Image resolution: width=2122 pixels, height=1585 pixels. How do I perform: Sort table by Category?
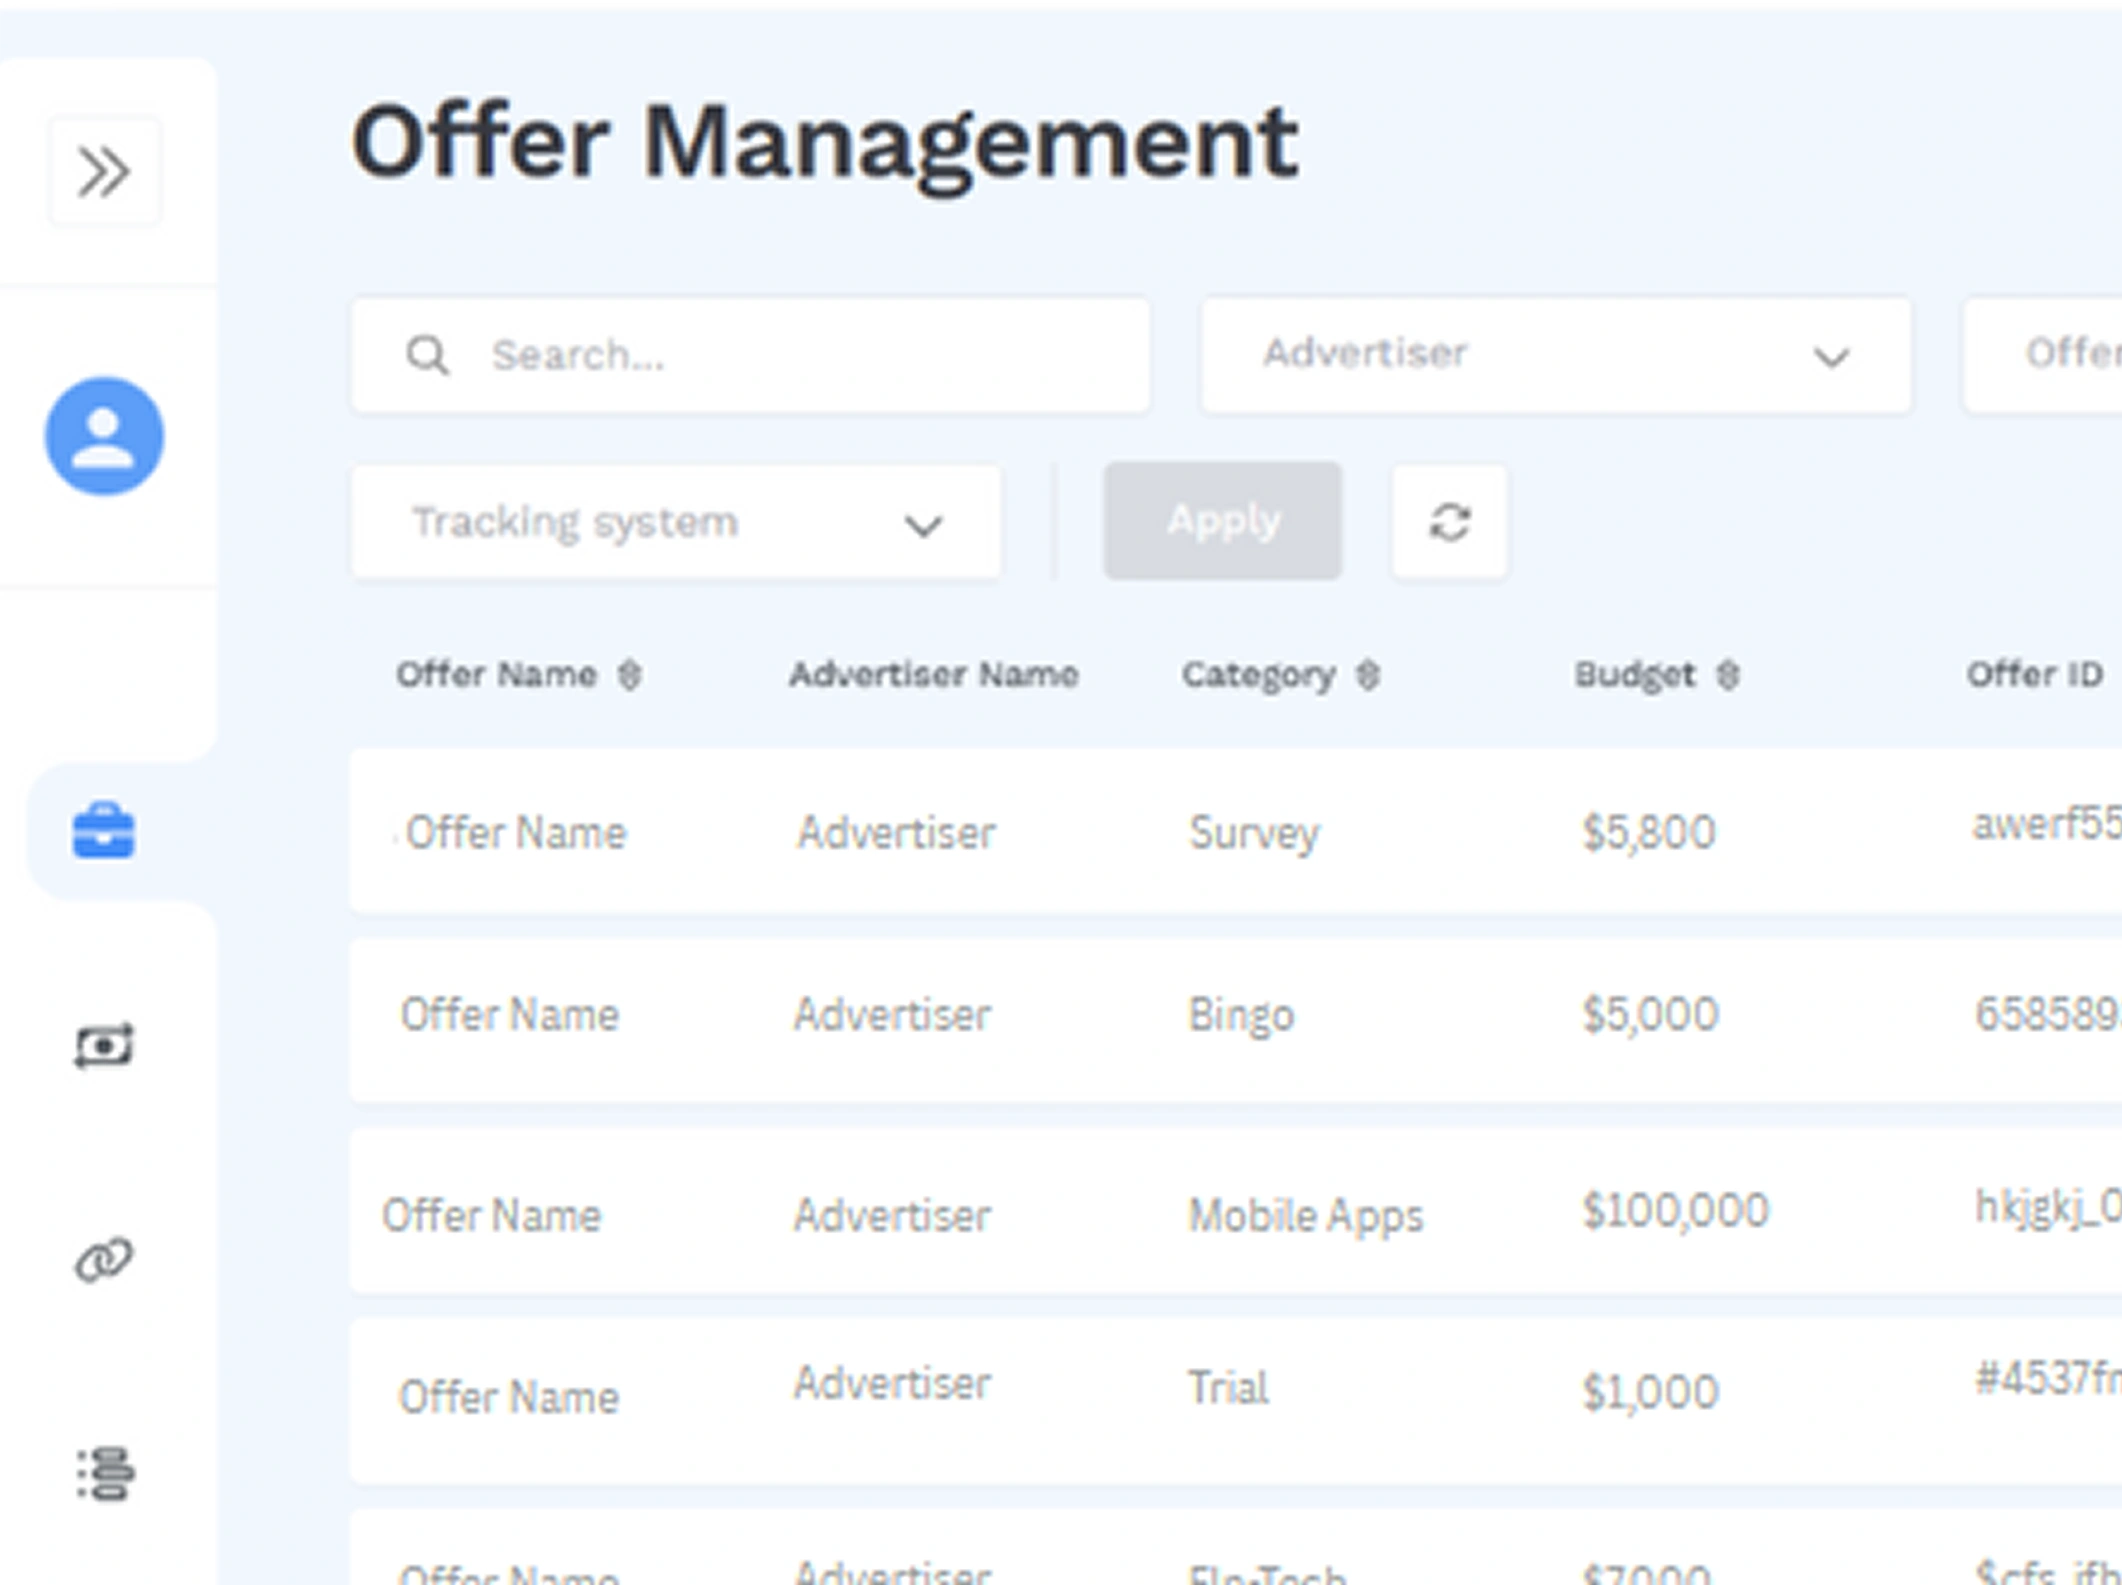point(1368,676)
